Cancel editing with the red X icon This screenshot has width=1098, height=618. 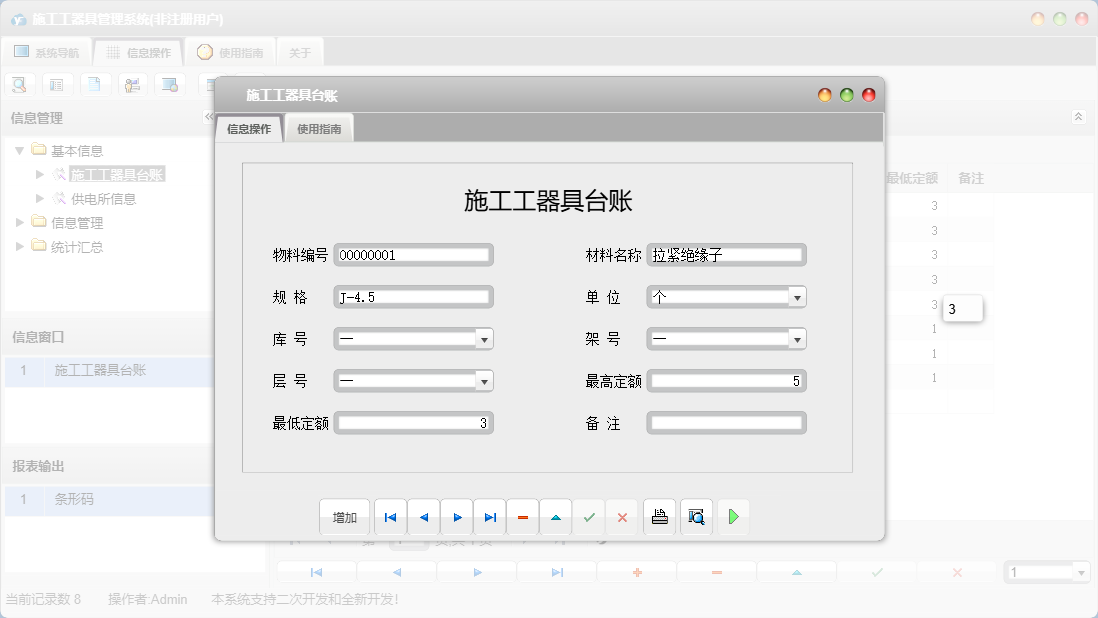621,517
